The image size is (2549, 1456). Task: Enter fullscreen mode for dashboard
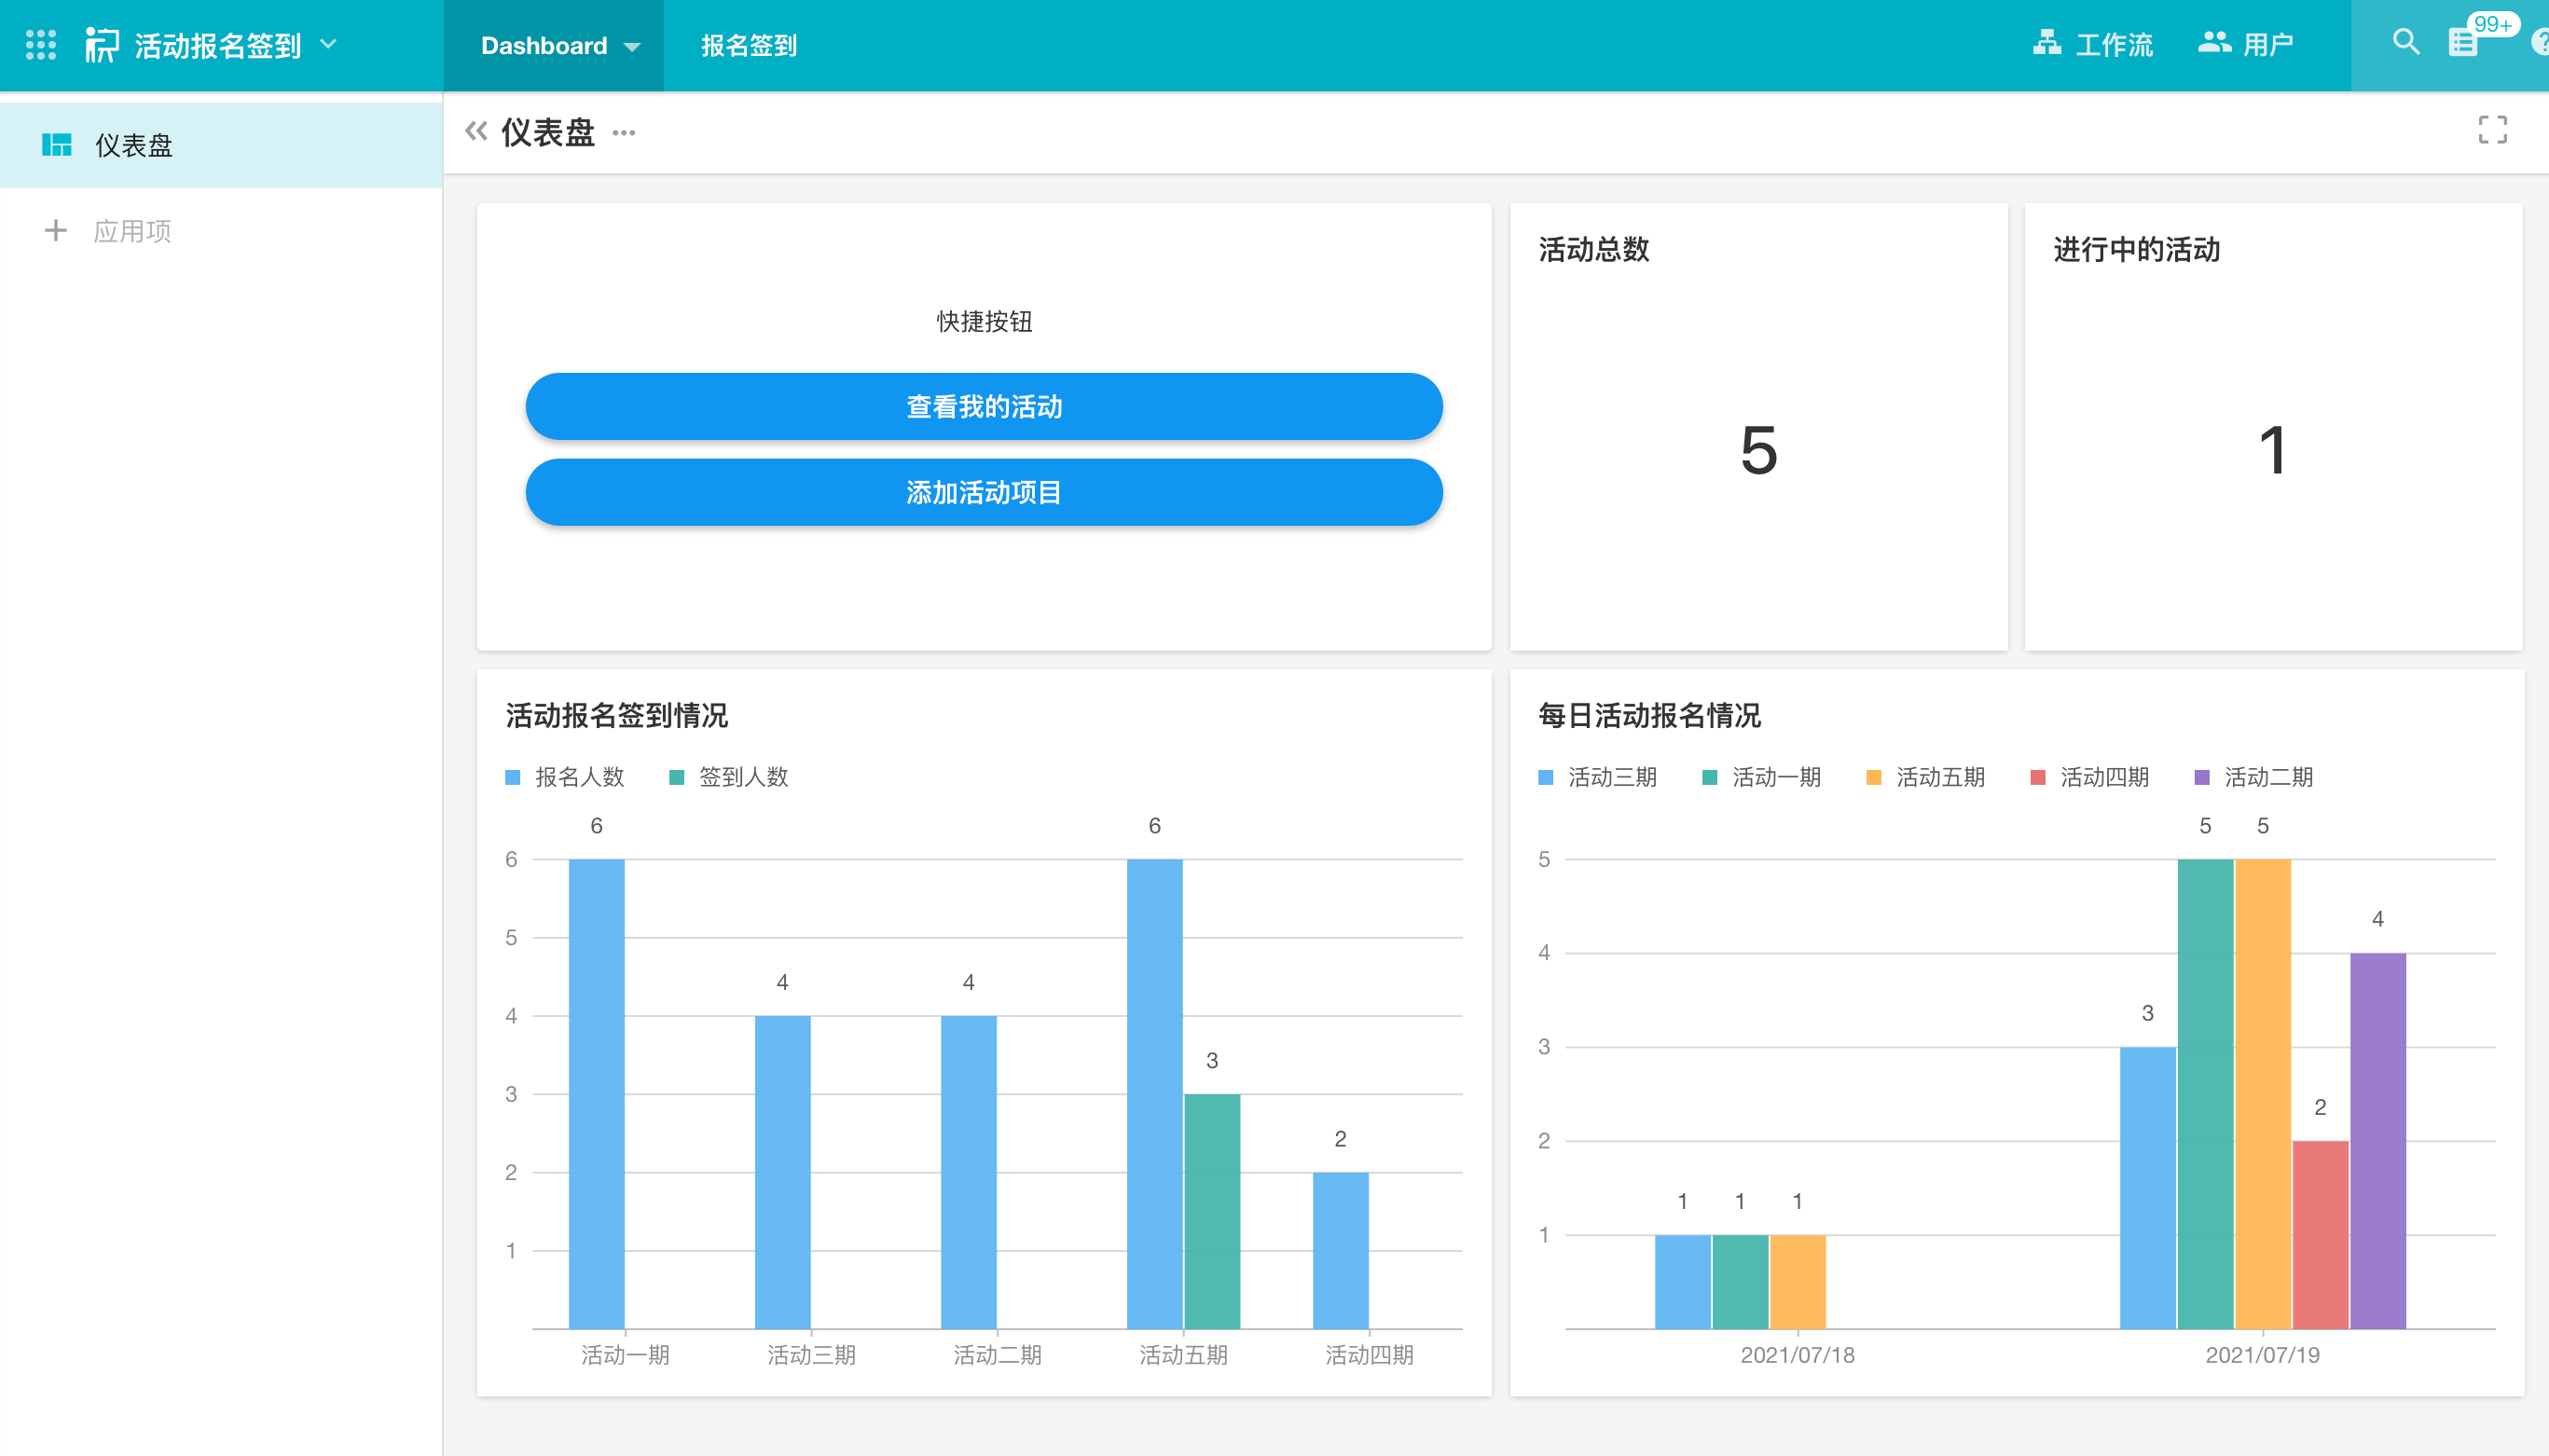coord(2492,130)
